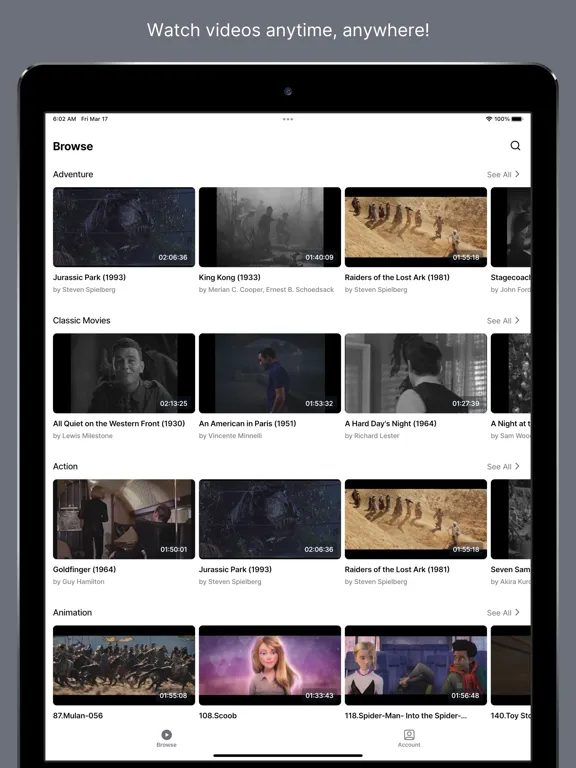Select the "108.Scoob" title text

click(218, 716)
